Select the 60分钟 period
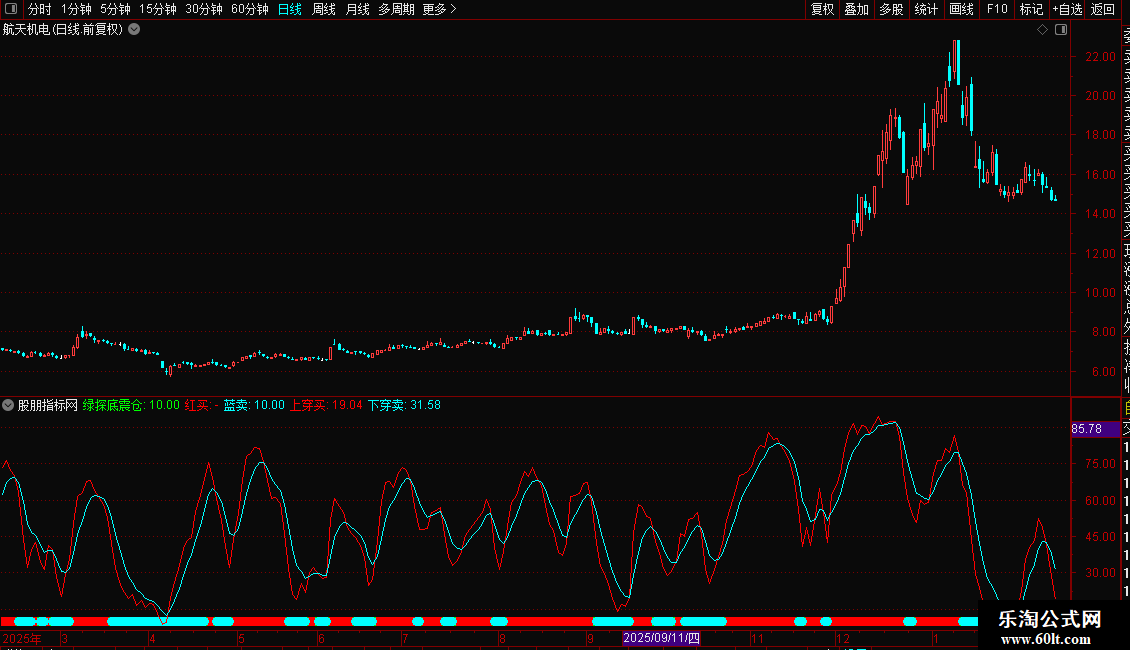 click(x=250, y=9)
